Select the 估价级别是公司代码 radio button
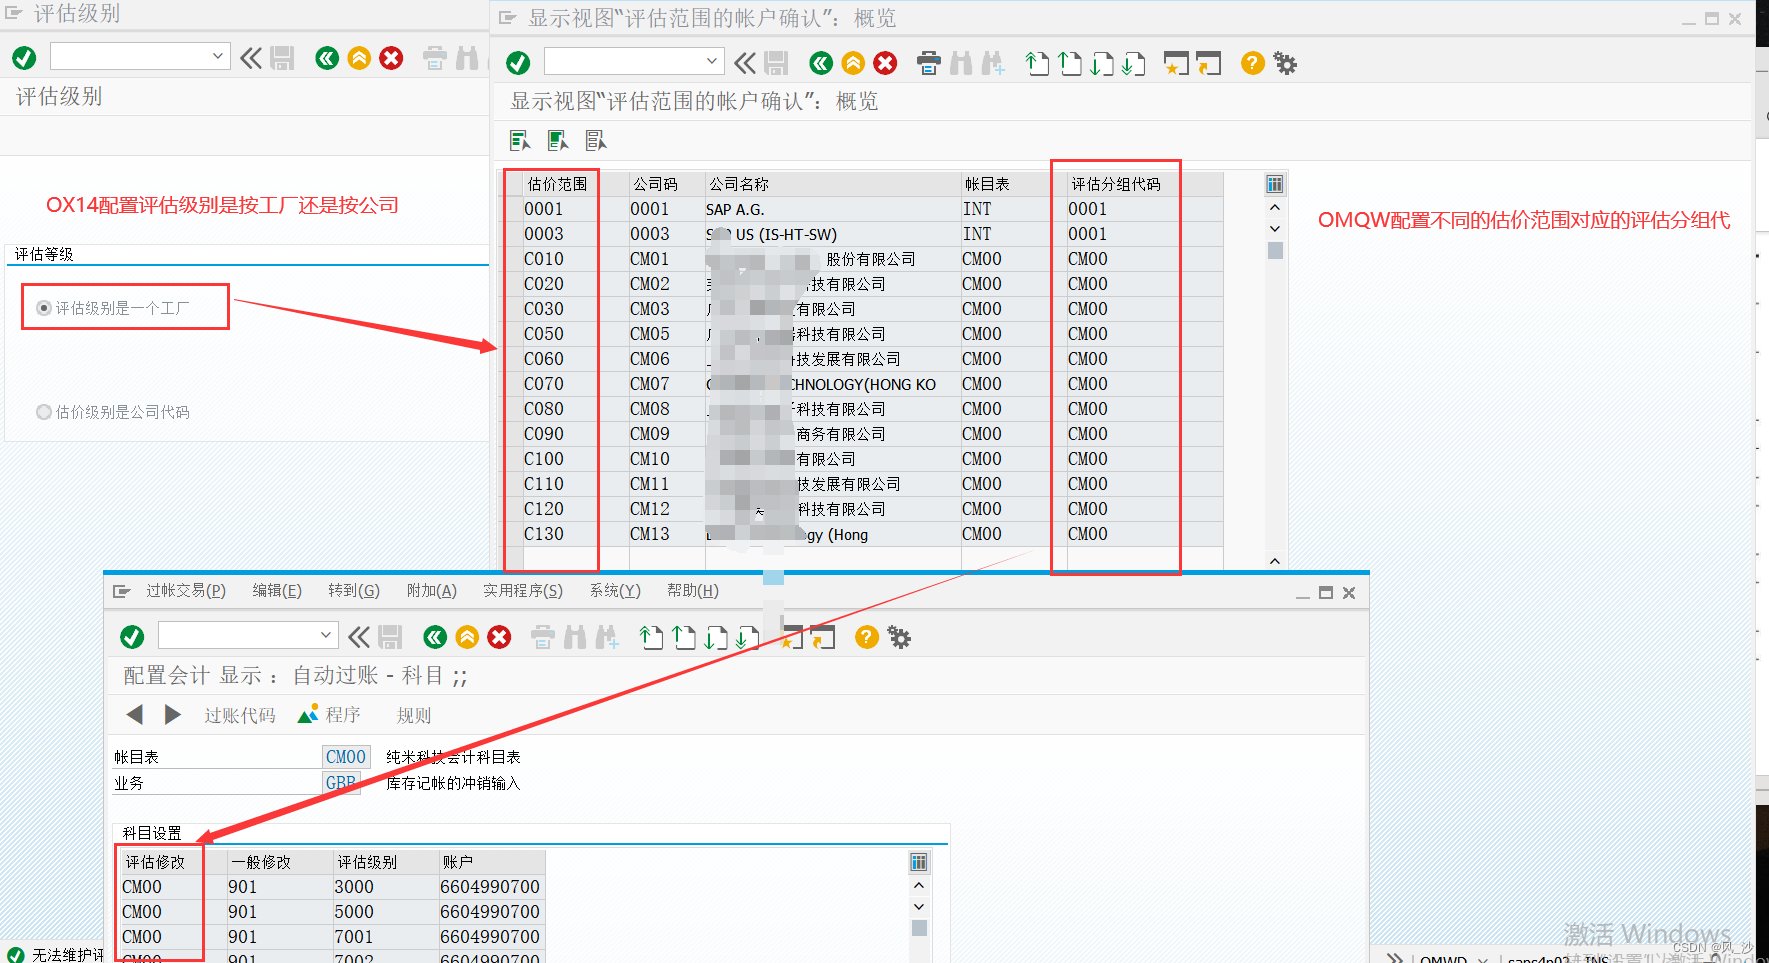The height and width of the screenshot is (963, 1769). (43, 411)
